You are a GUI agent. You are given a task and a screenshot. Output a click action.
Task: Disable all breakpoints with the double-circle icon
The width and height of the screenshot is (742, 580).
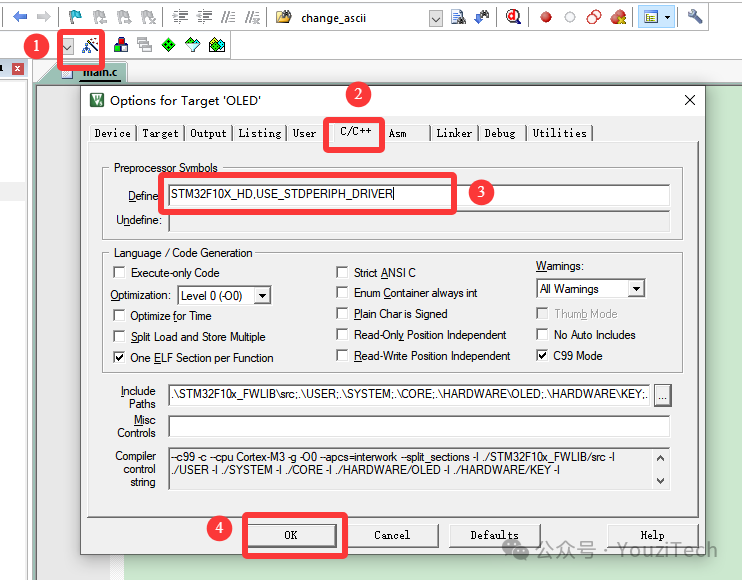594,18
